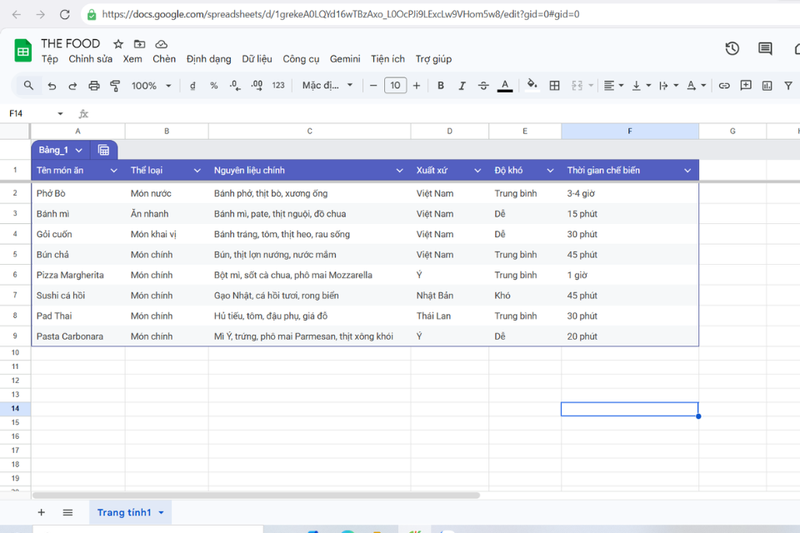Image resolution: width=800 pixels, height=533 pixels.
Task: Open the text color picker
Action: 505,86
